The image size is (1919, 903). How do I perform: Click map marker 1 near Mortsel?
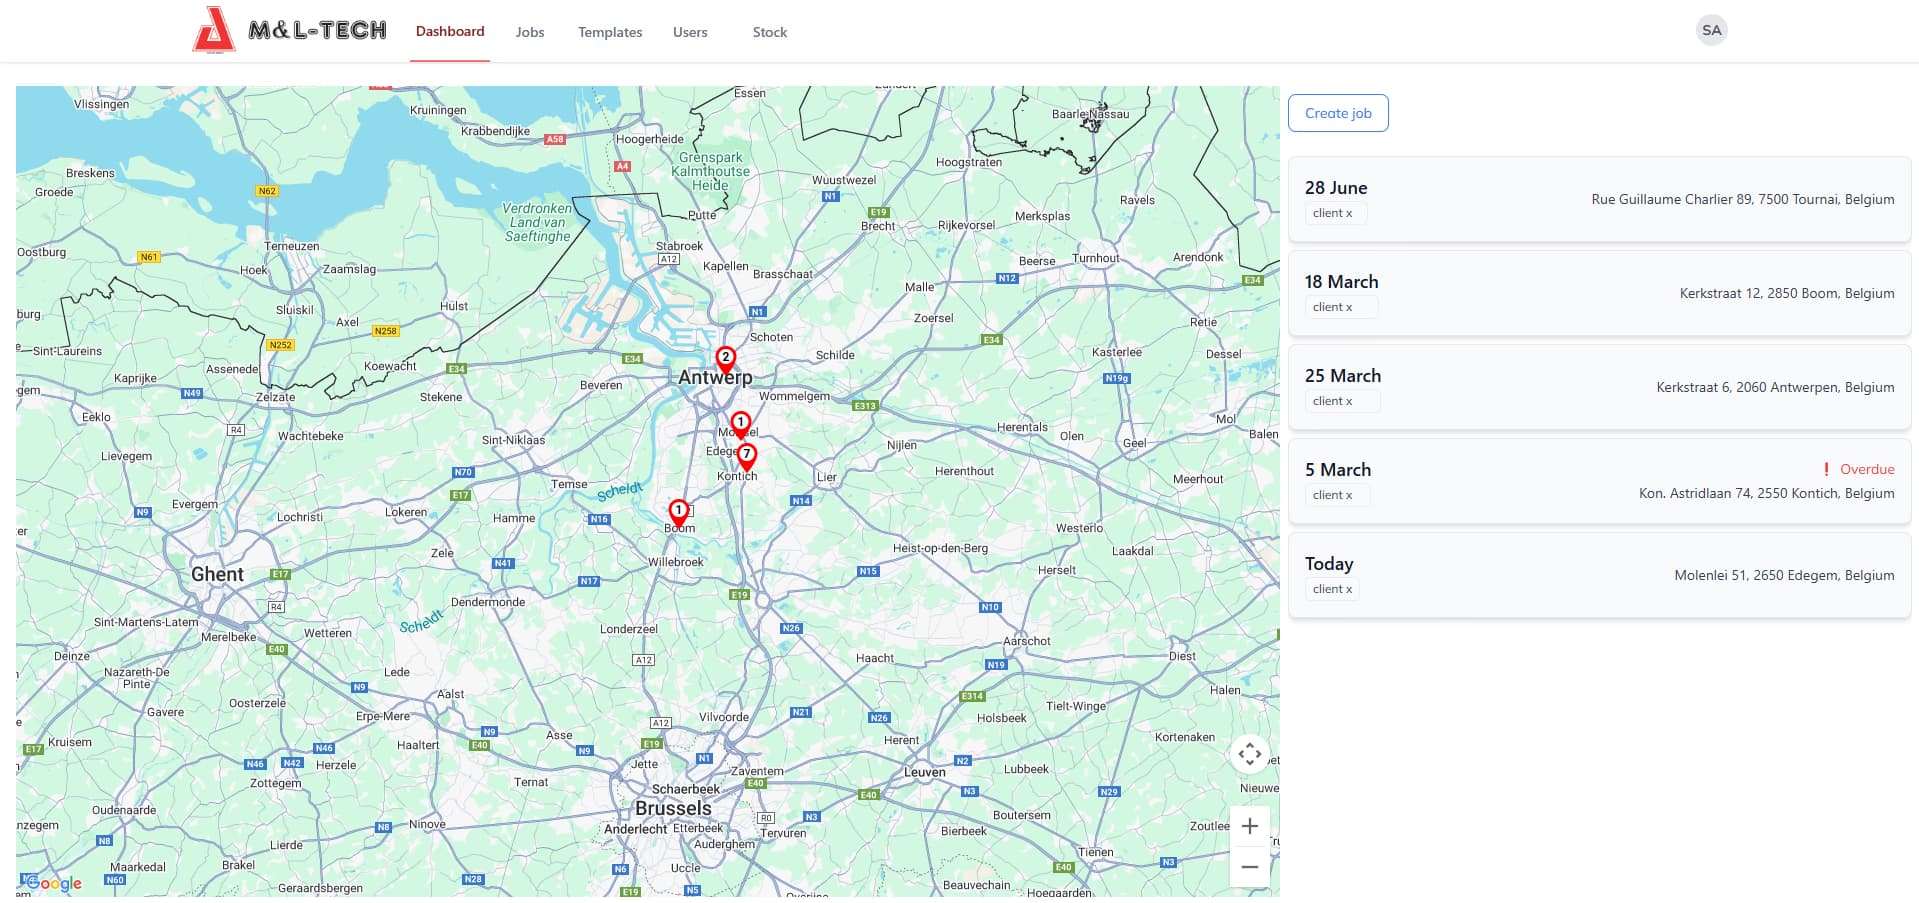[740, 425]
